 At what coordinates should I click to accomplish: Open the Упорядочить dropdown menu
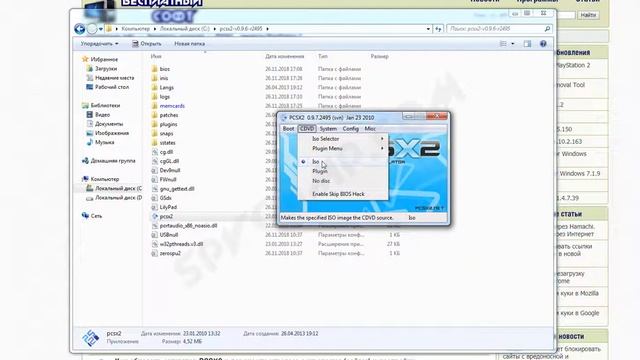(x=99, y=44)
